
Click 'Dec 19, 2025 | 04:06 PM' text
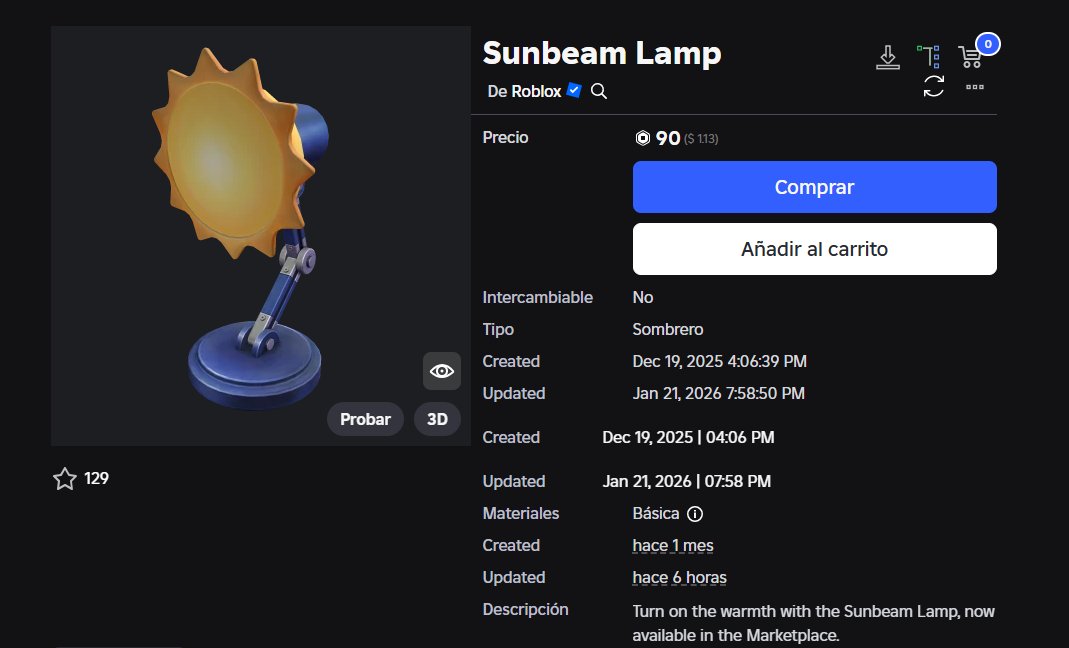point(688,437)
